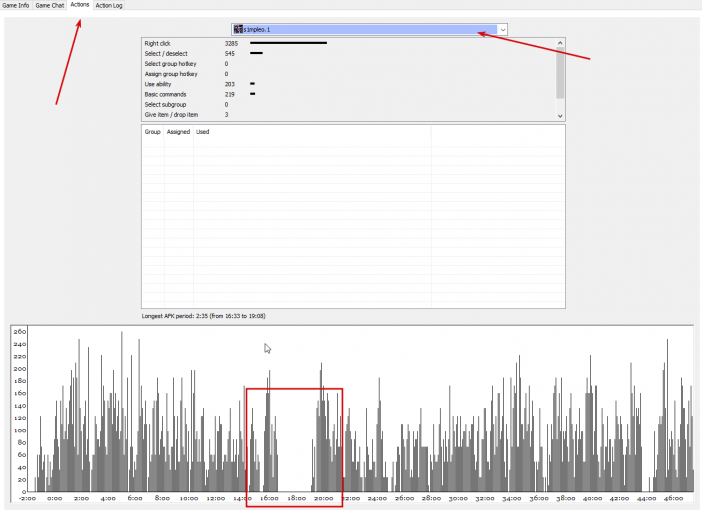Click scroll-down arrow of actions list
Image resolution: width=702 pixels, height=512 pixels.
tap(560, 116)
